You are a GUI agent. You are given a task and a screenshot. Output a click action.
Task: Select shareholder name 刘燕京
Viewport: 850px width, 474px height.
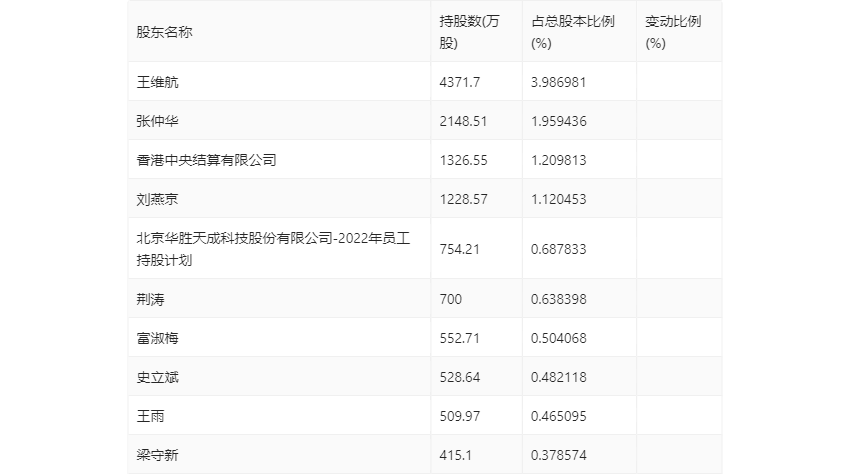157,199
